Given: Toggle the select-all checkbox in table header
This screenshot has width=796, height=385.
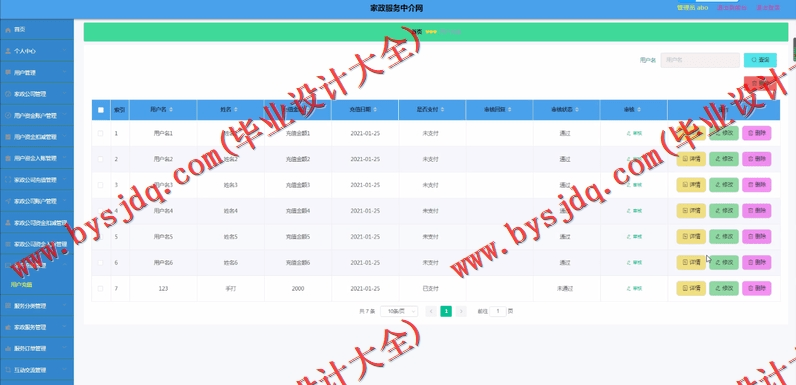Looking at the screenshot, I should (x=101, y=110).
